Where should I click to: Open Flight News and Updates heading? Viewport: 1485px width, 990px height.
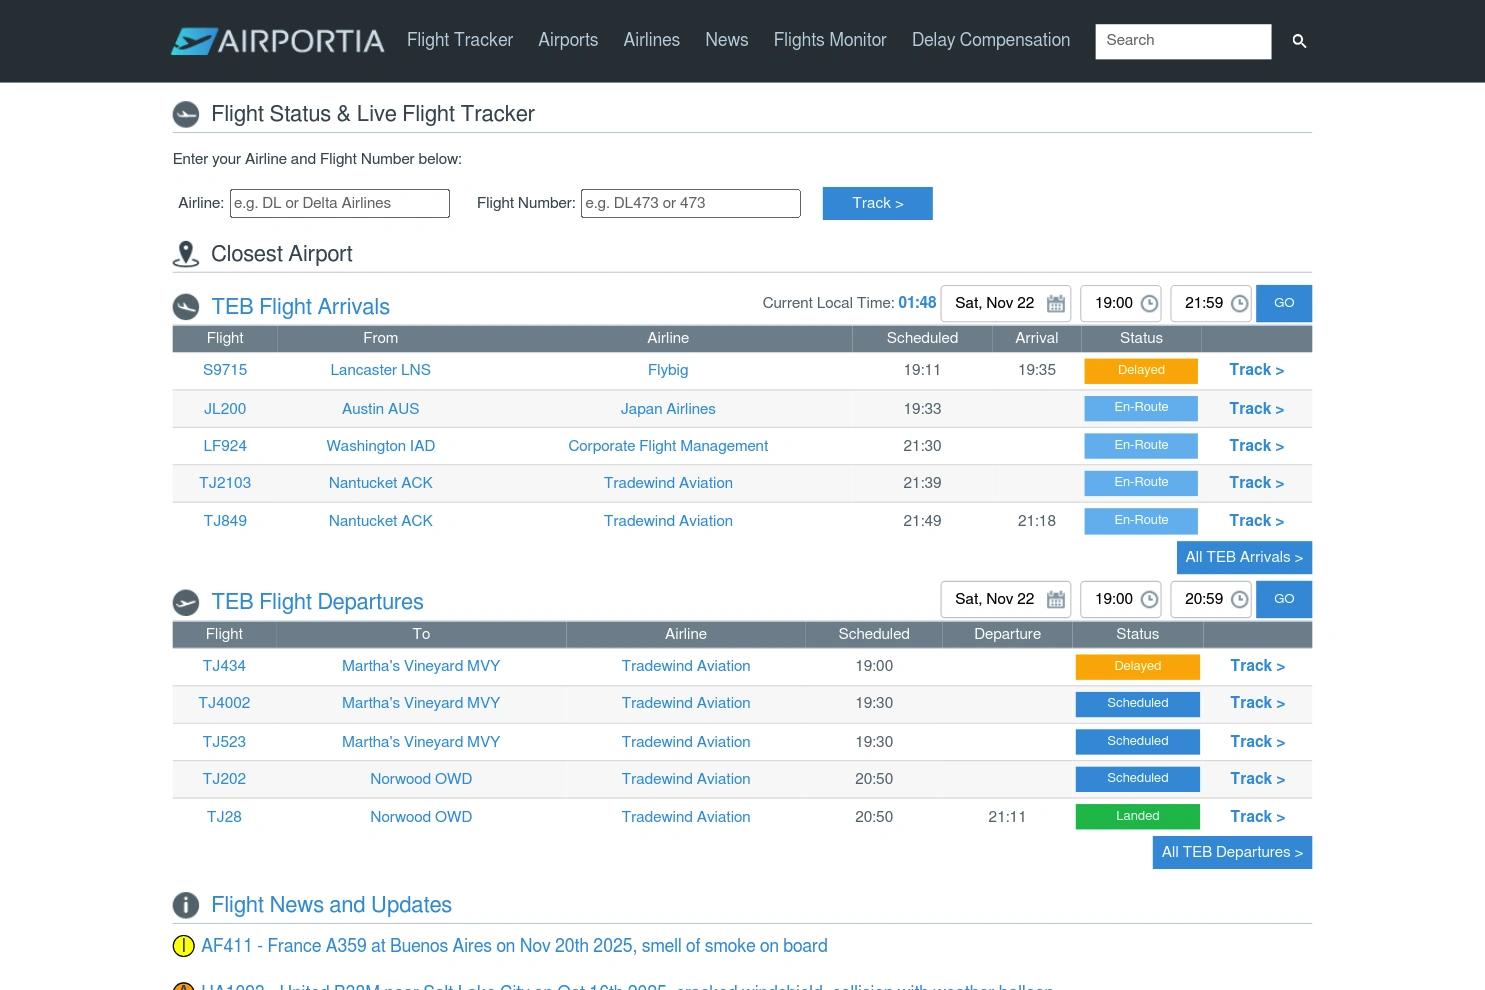click(331, 905)
